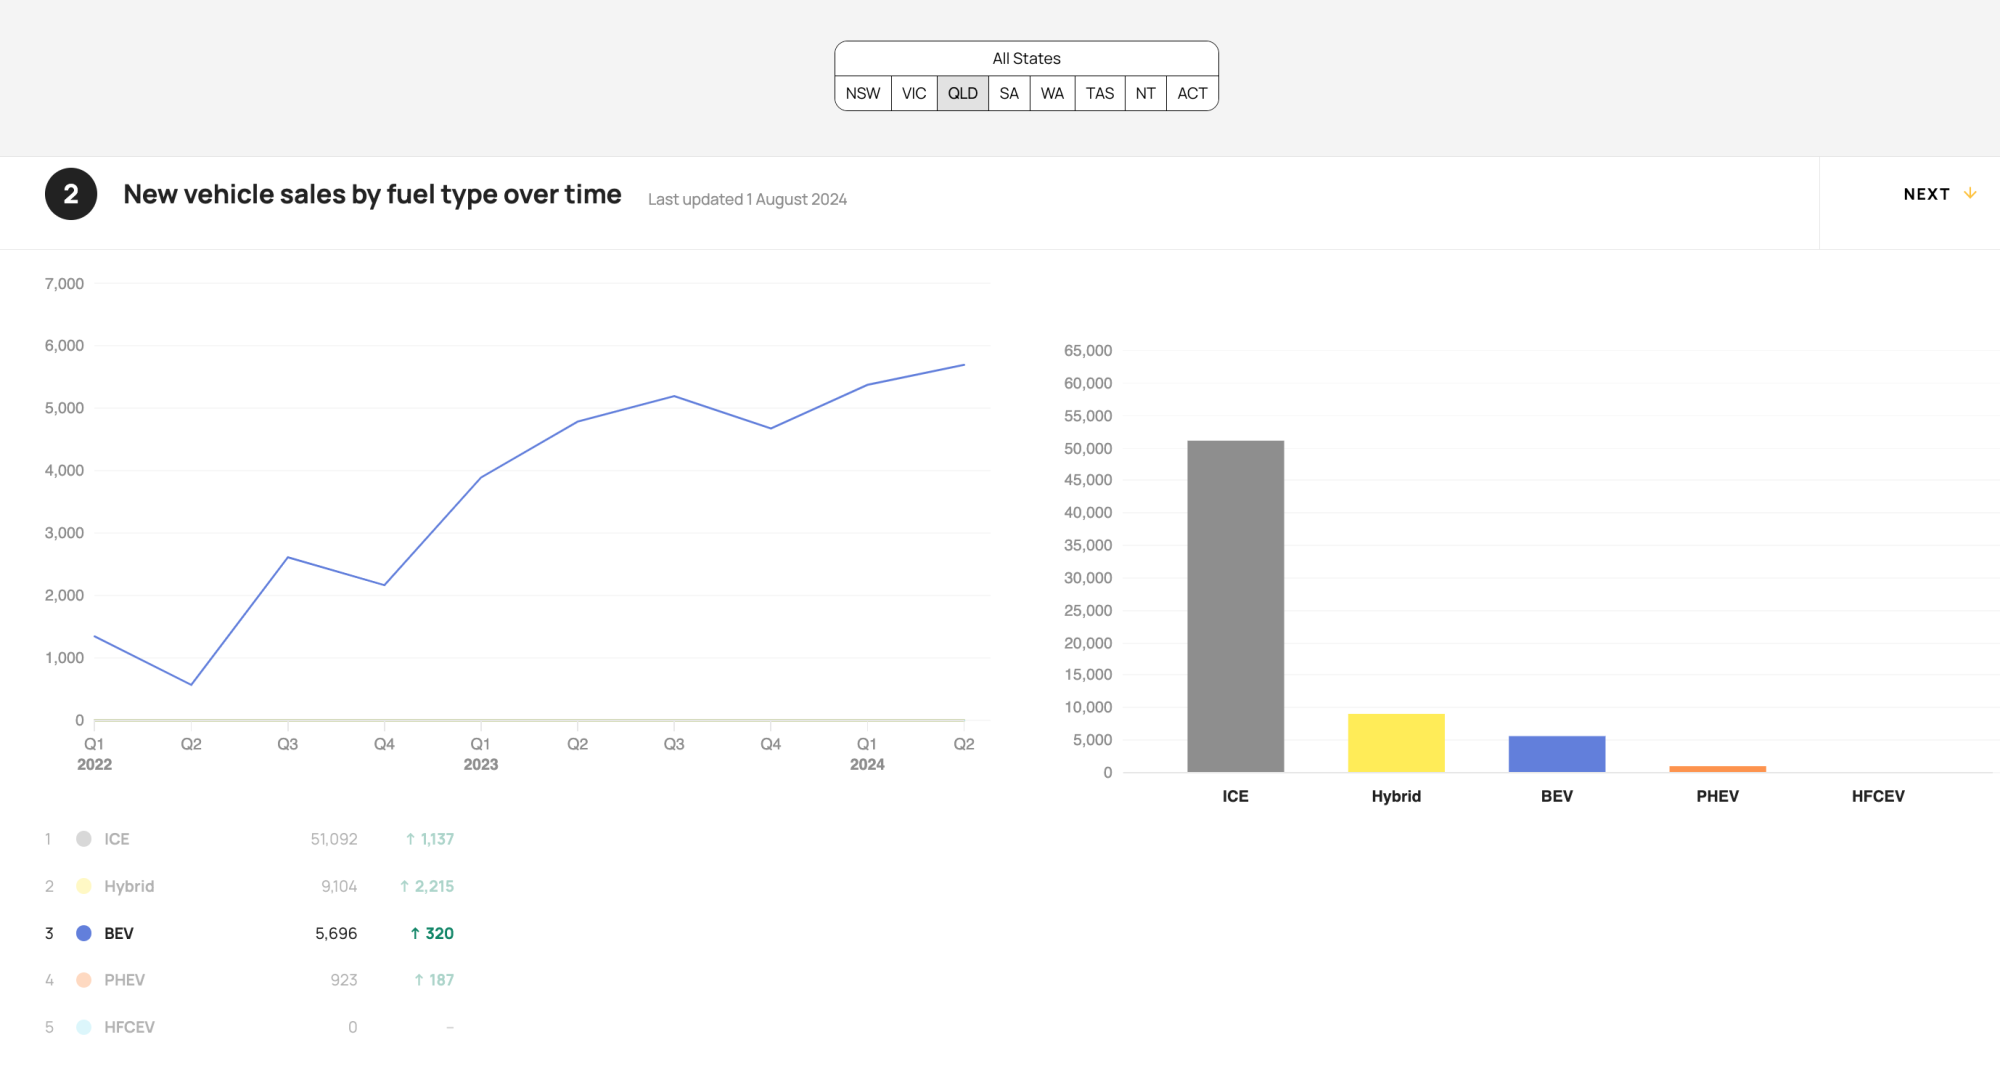The image size is (2000, 1069).
Task: Click the yellow Hybrid legend dot
Action: [84, 886]
